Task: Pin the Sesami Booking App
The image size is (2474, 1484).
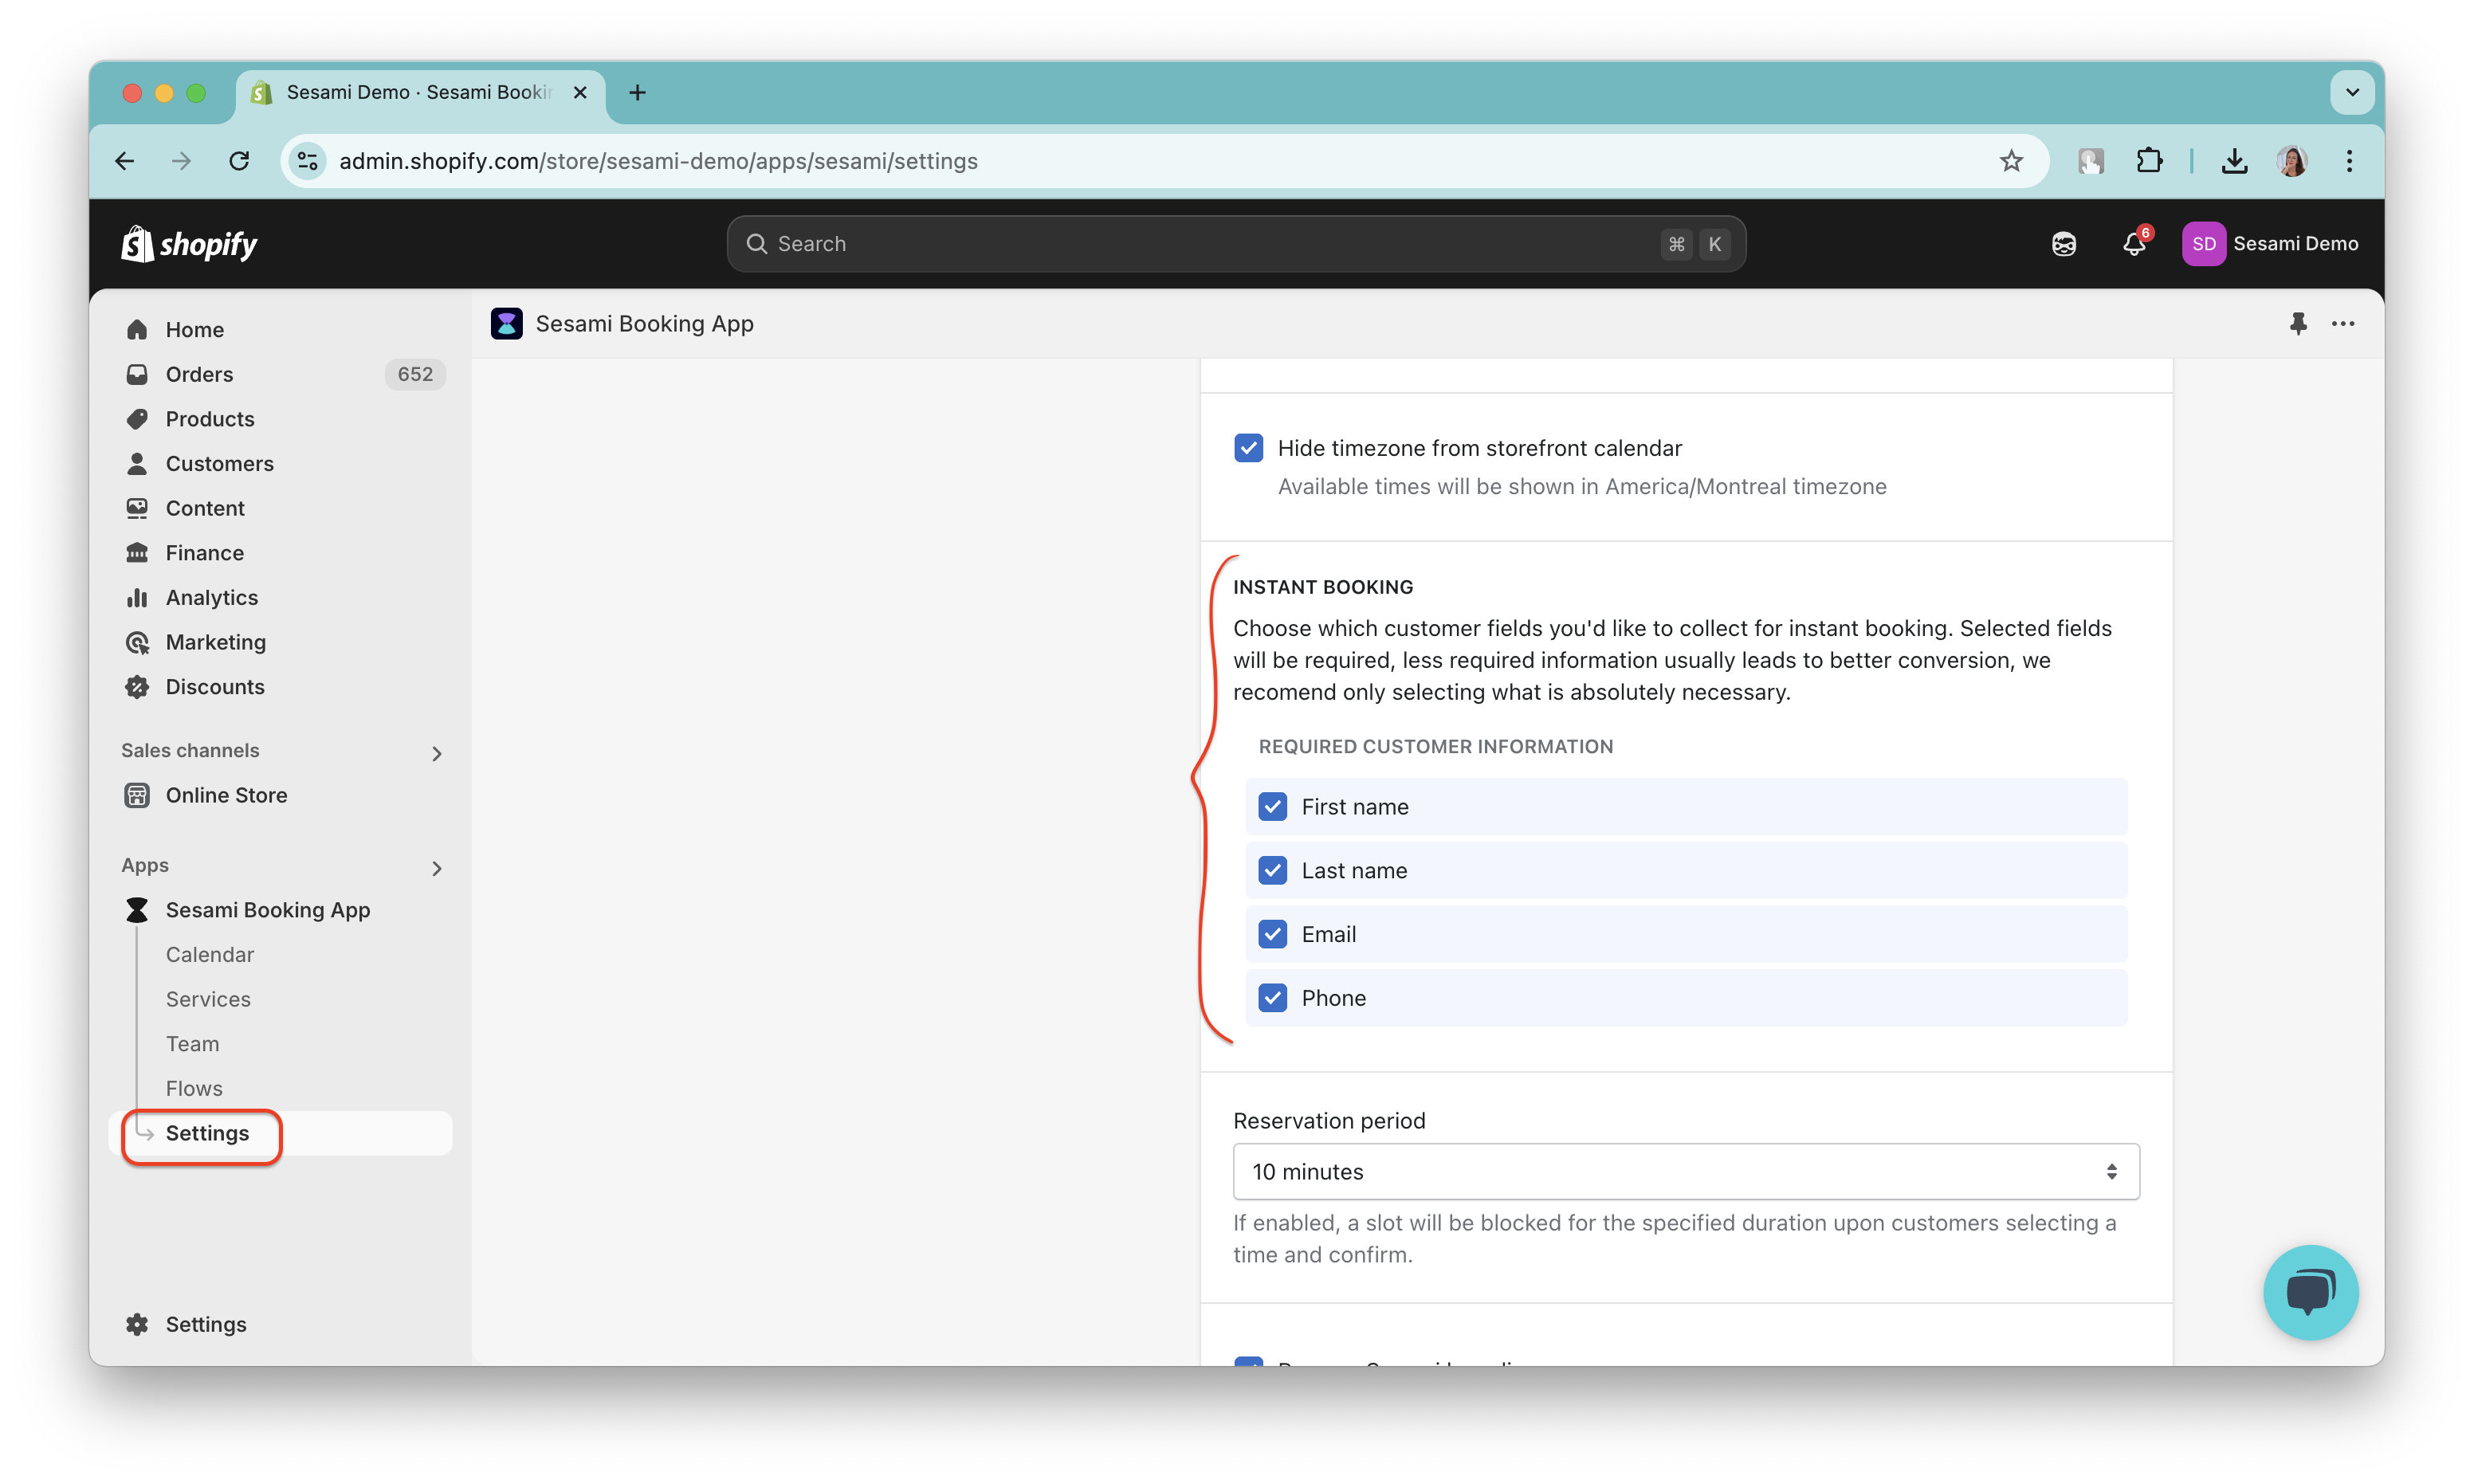Action: click(x=2298, y=324)
